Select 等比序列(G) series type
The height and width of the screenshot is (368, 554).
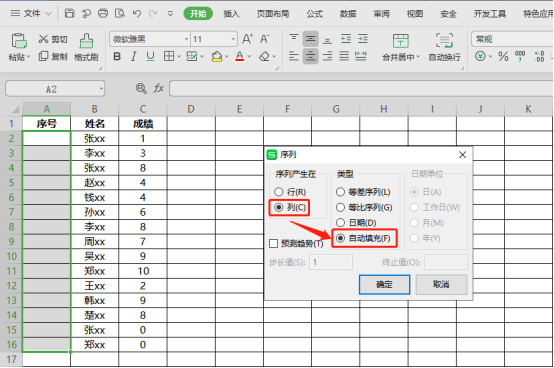coord(340,207)
